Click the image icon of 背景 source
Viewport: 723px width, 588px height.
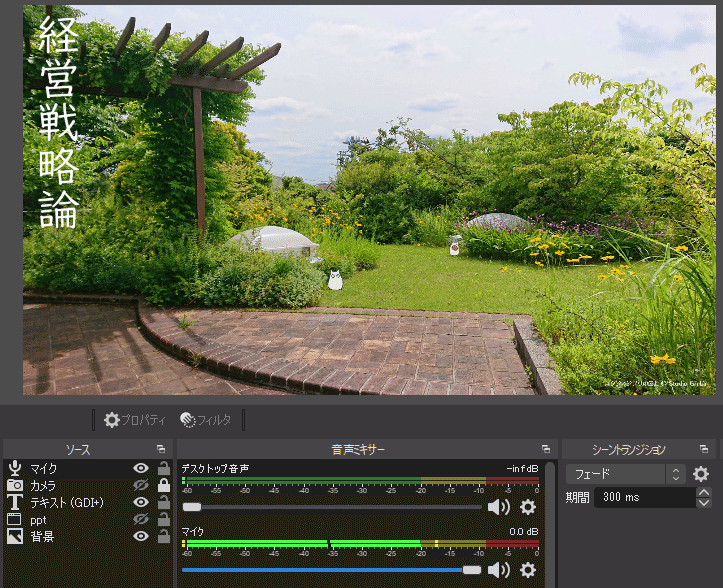15,536
